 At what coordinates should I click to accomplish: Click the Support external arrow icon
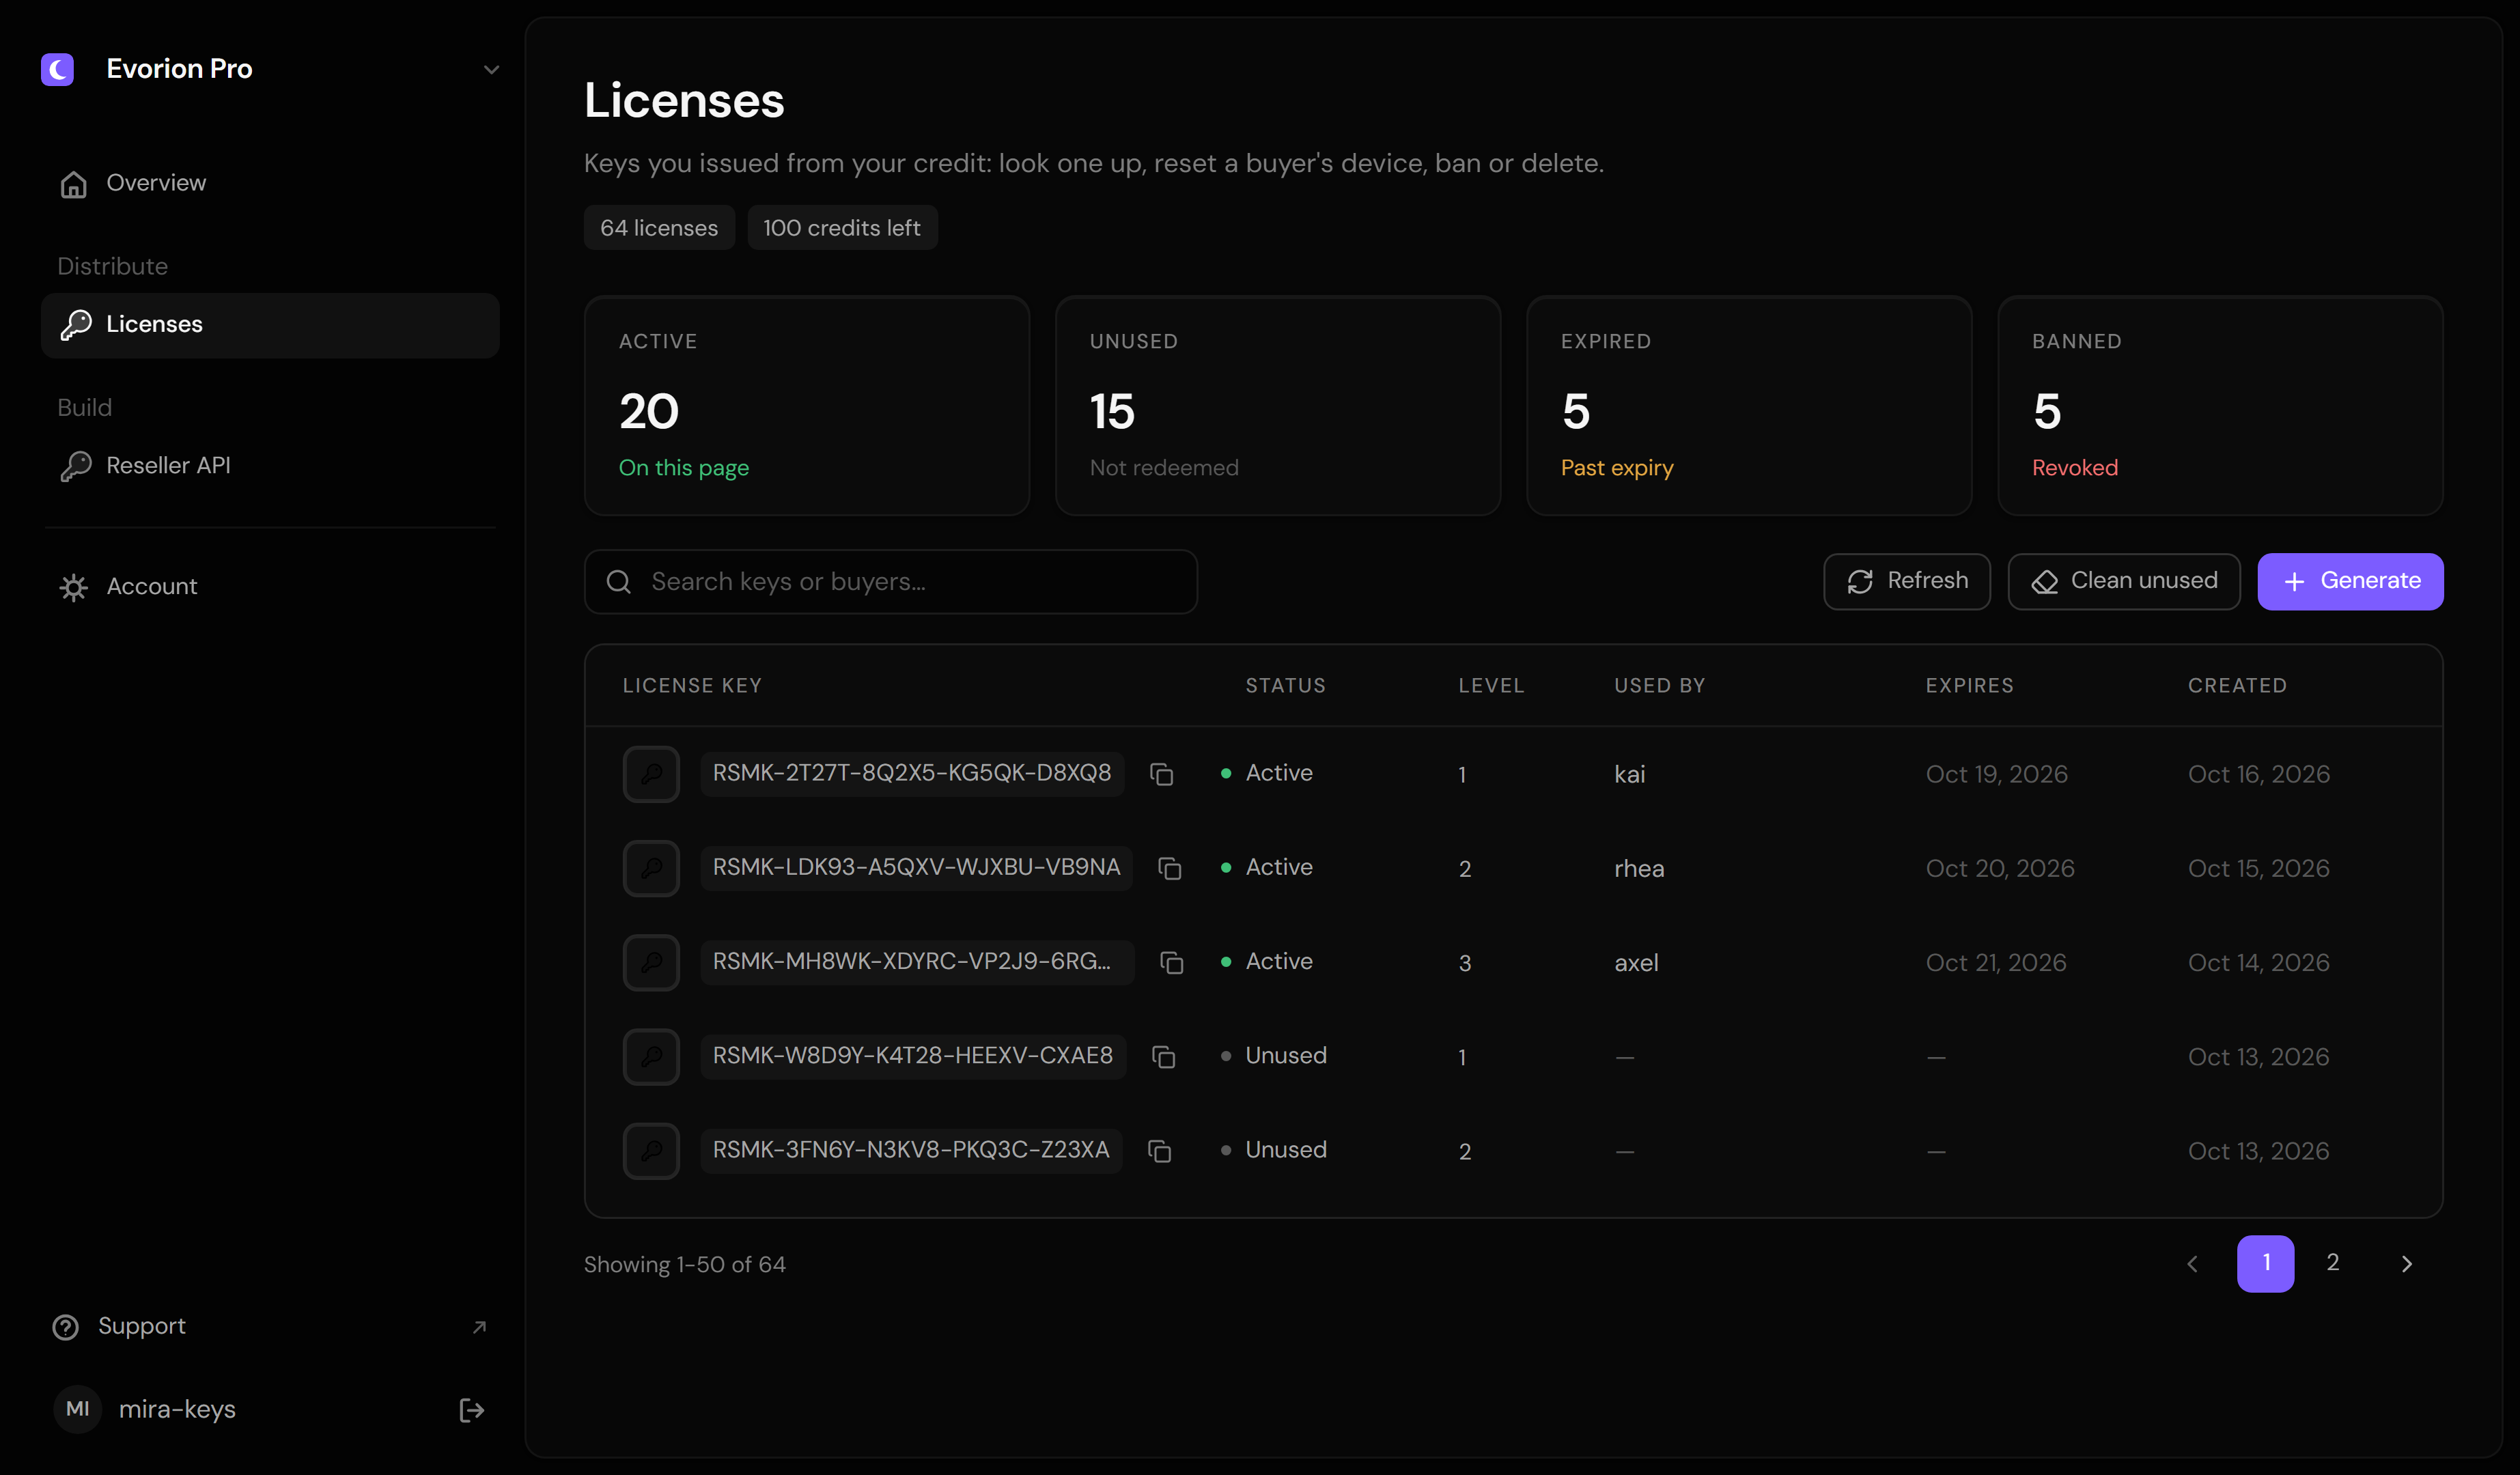coord(479,1327)
